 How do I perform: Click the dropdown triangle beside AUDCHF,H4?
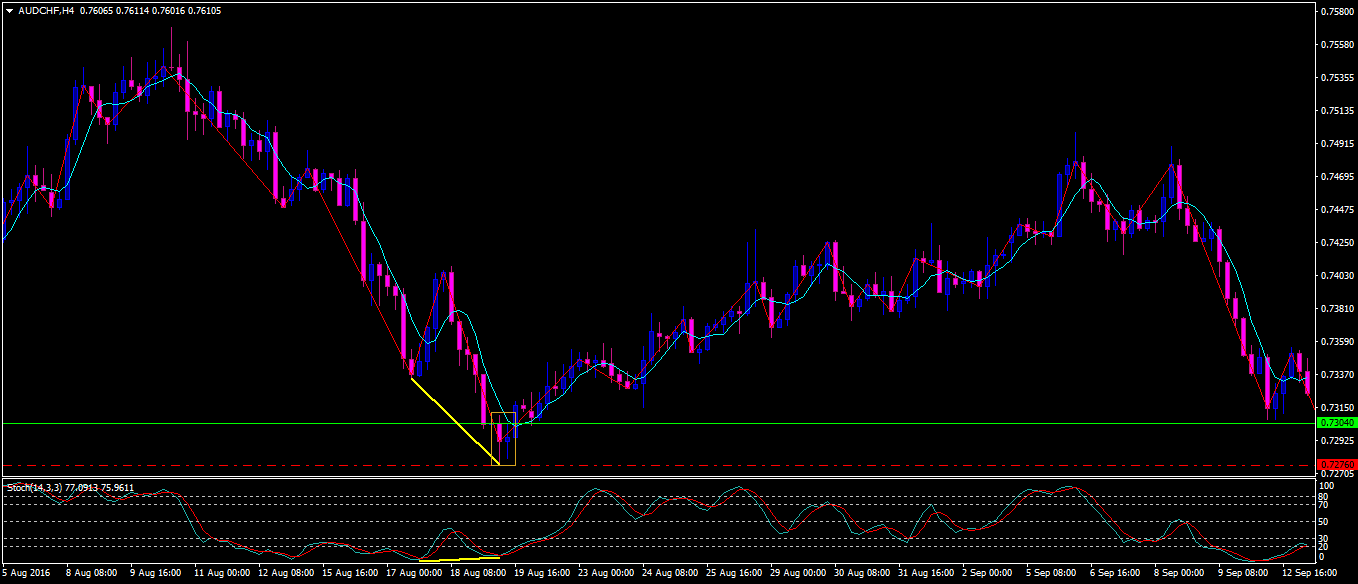click(10, 11)
